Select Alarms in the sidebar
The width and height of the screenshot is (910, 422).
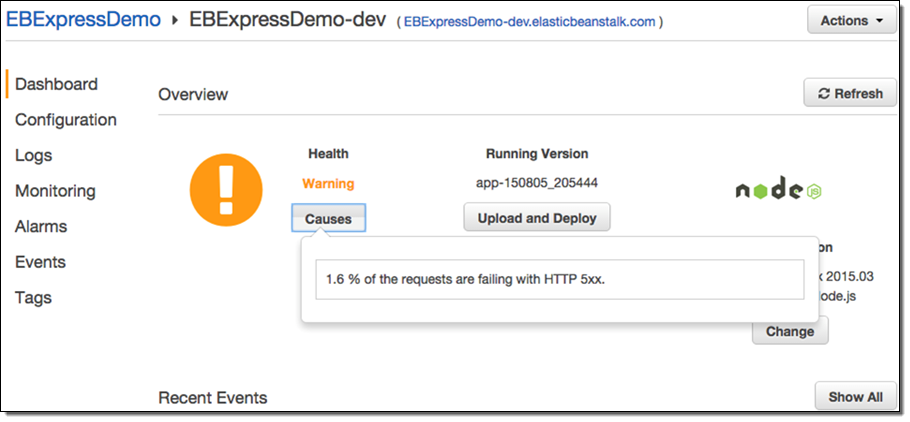tap(41, 226)
